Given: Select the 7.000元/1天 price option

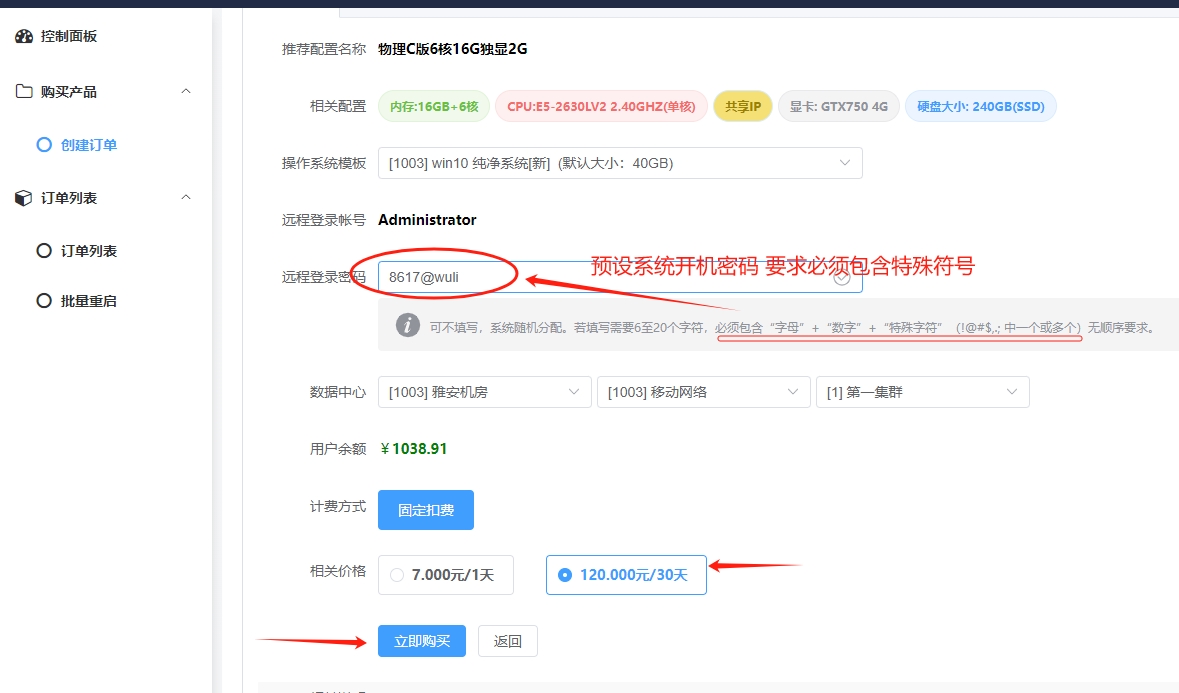Looking at the screenshot, I should 445,575.
